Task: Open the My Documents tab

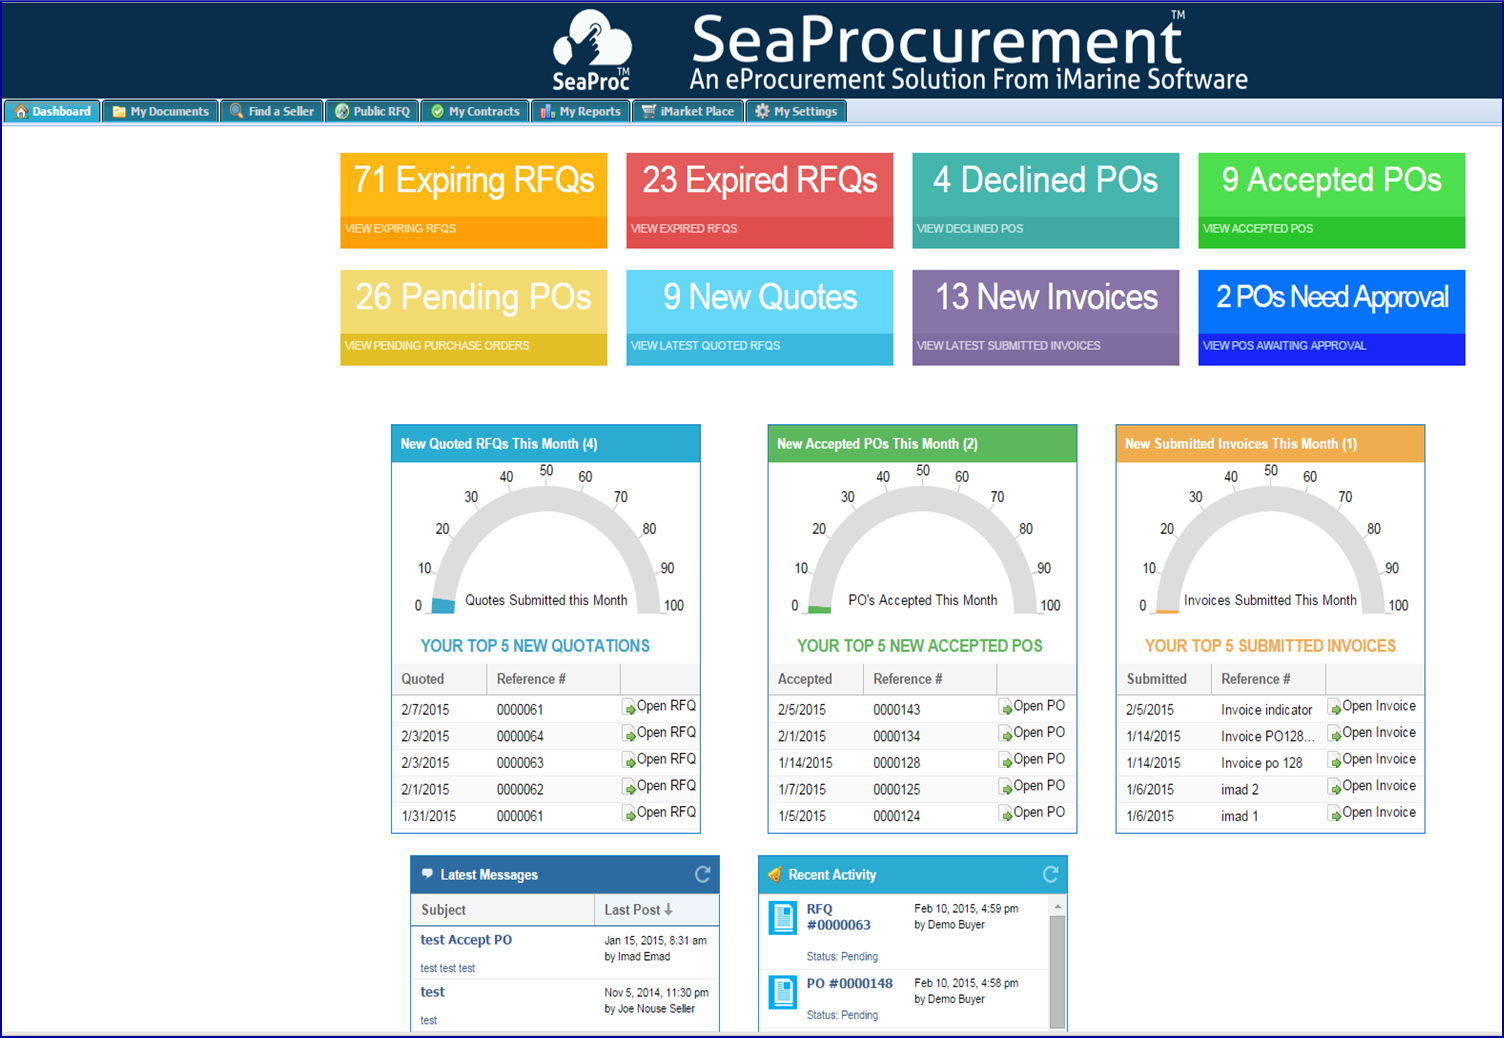Action: [161, 111]
